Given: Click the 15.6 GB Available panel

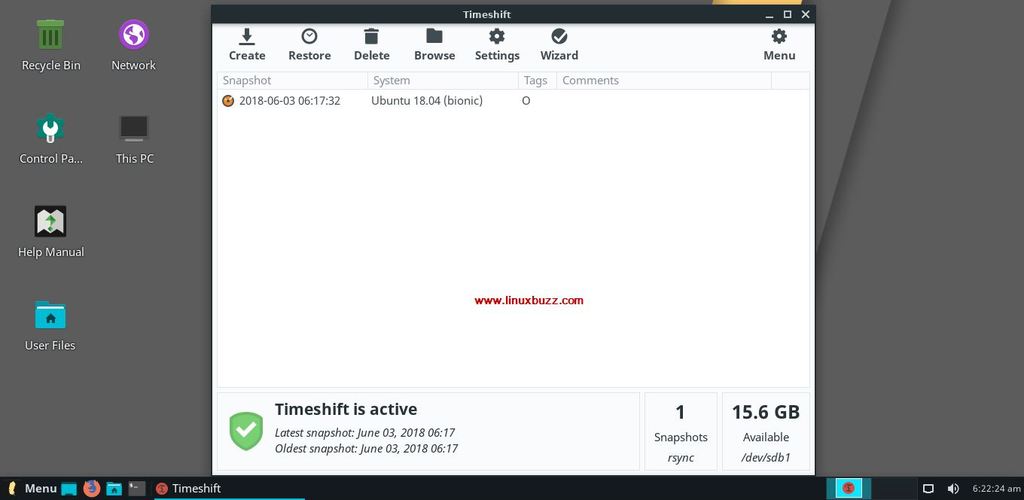Looking at the screenshot, I should point(766,431).
